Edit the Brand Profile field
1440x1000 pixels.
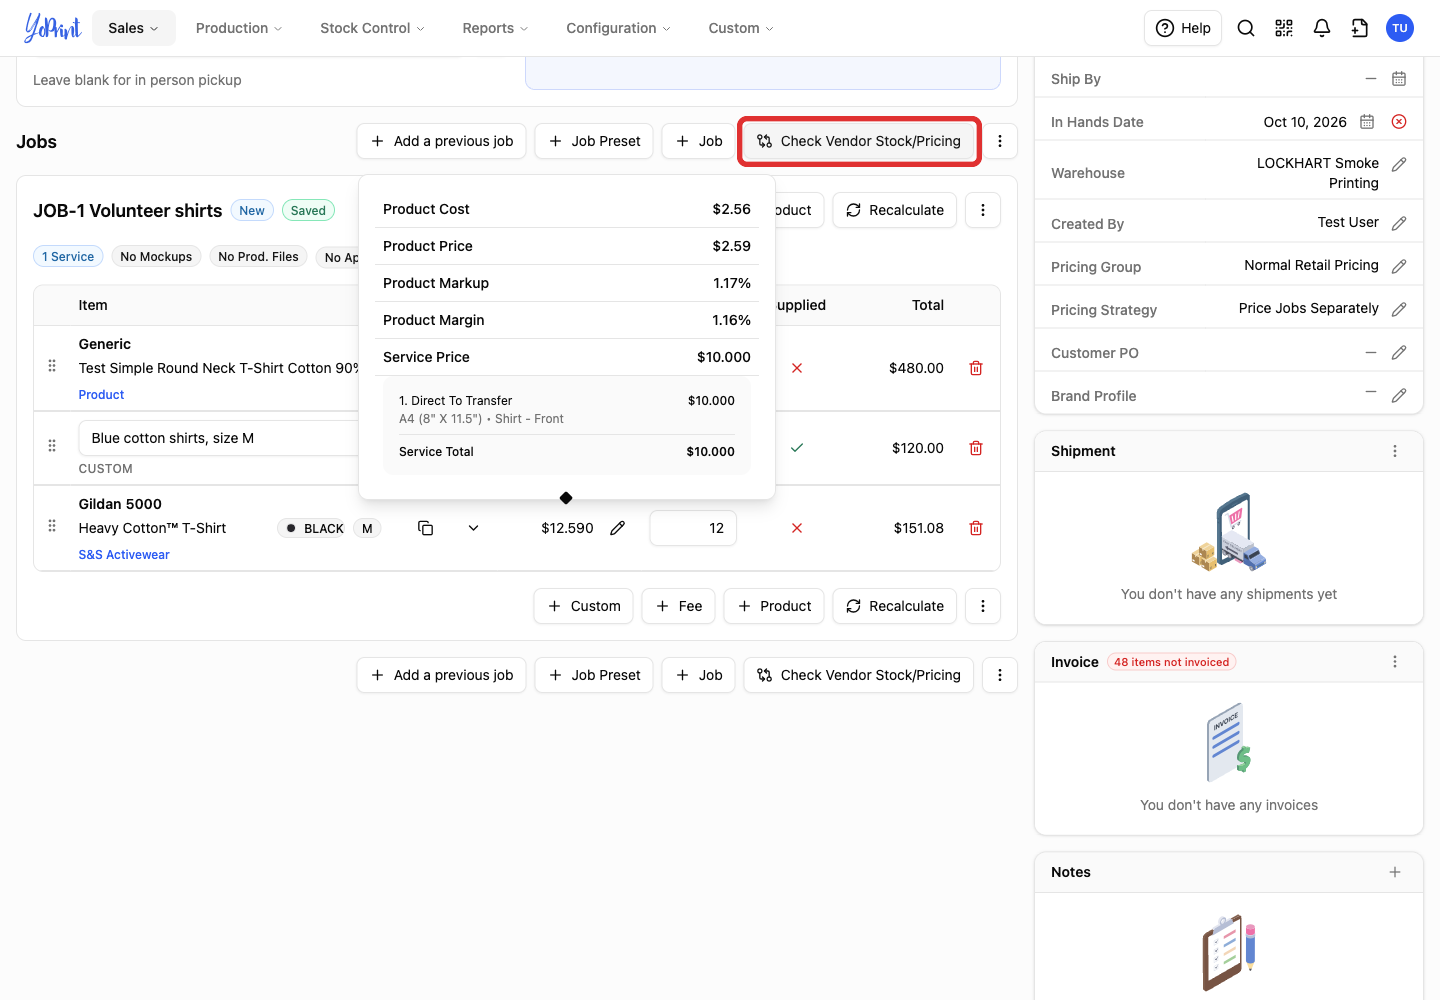[1399, 395]
